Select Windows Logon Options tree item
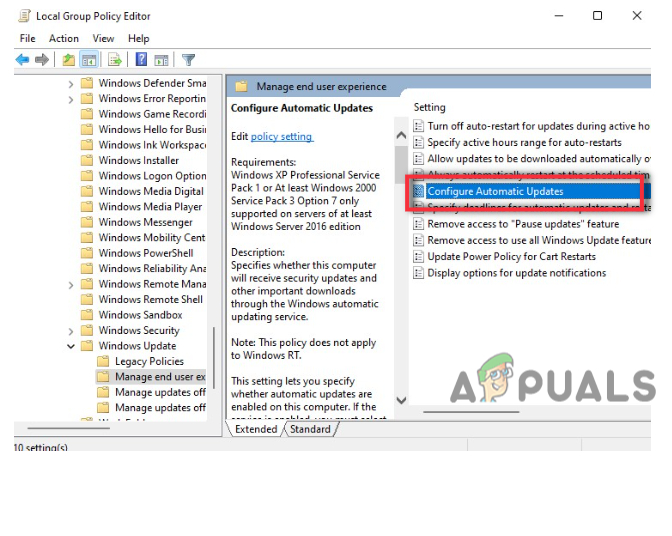Viewport: 672px width, 536px height. pos(152,176)
